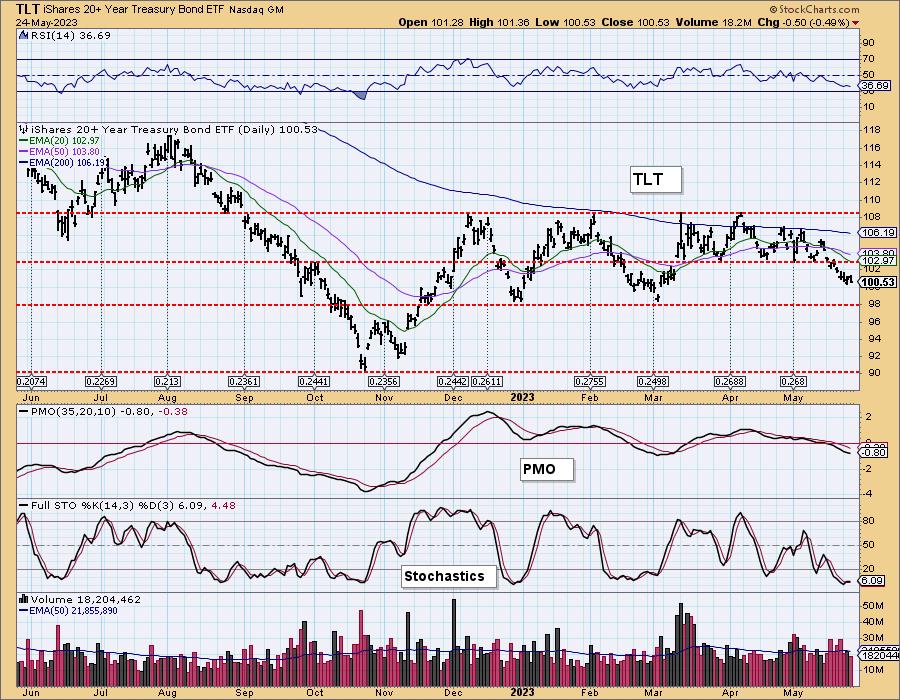
Task: Click the blue line before volume EMA(50) legend
Action: 24,610
